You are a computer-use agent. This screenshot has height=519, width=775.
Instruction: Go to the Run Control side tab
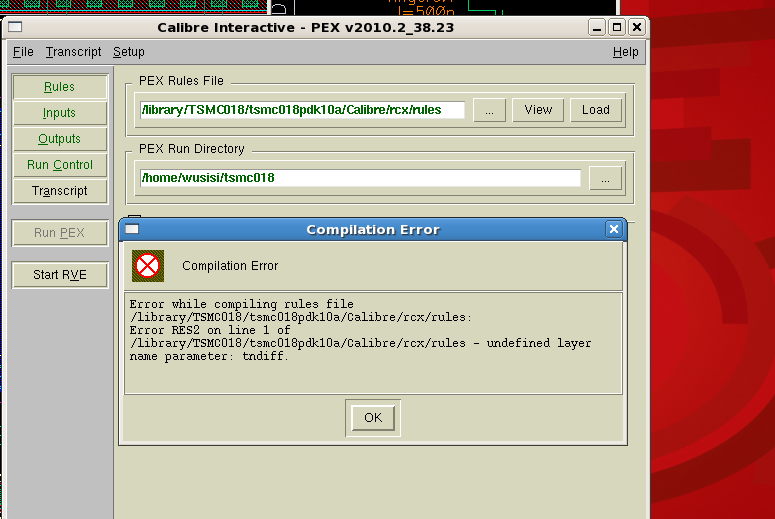click(59, 165)
